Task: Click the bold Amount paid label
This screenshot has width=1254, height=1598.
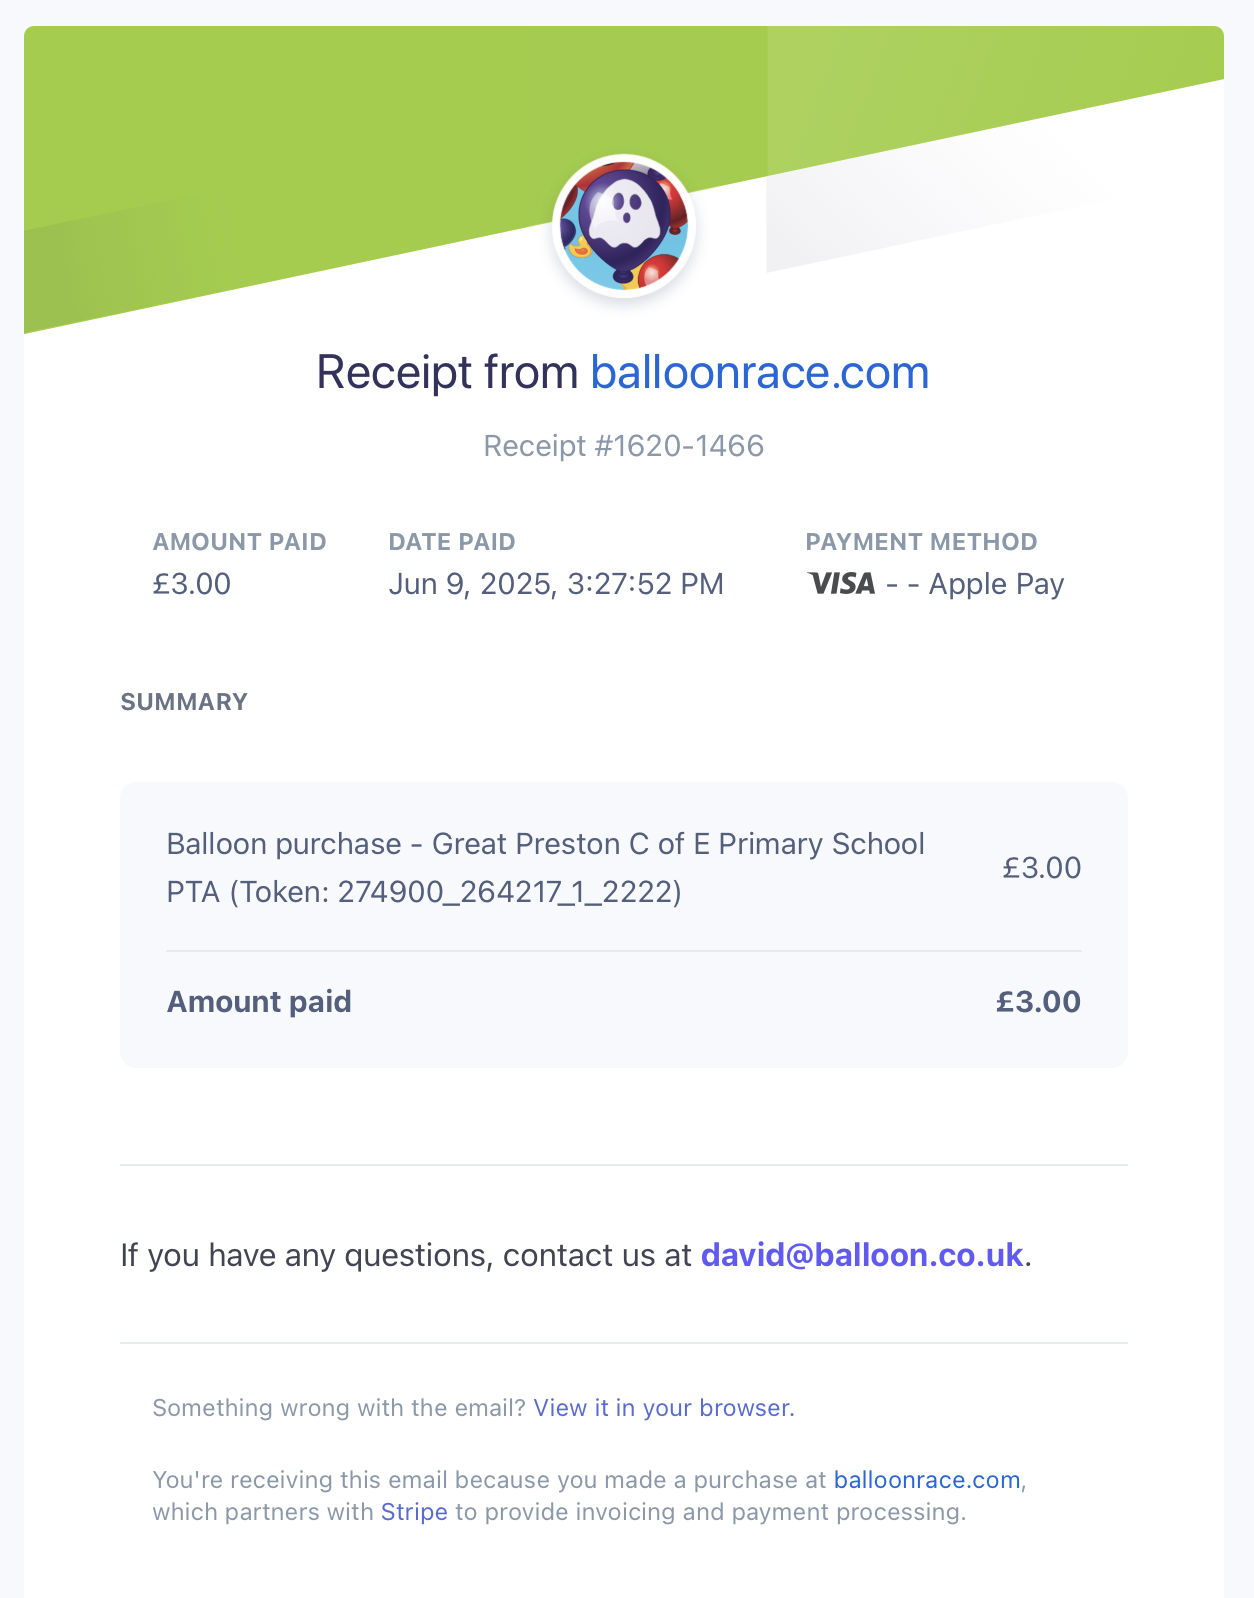Action: click(259, 1002)
